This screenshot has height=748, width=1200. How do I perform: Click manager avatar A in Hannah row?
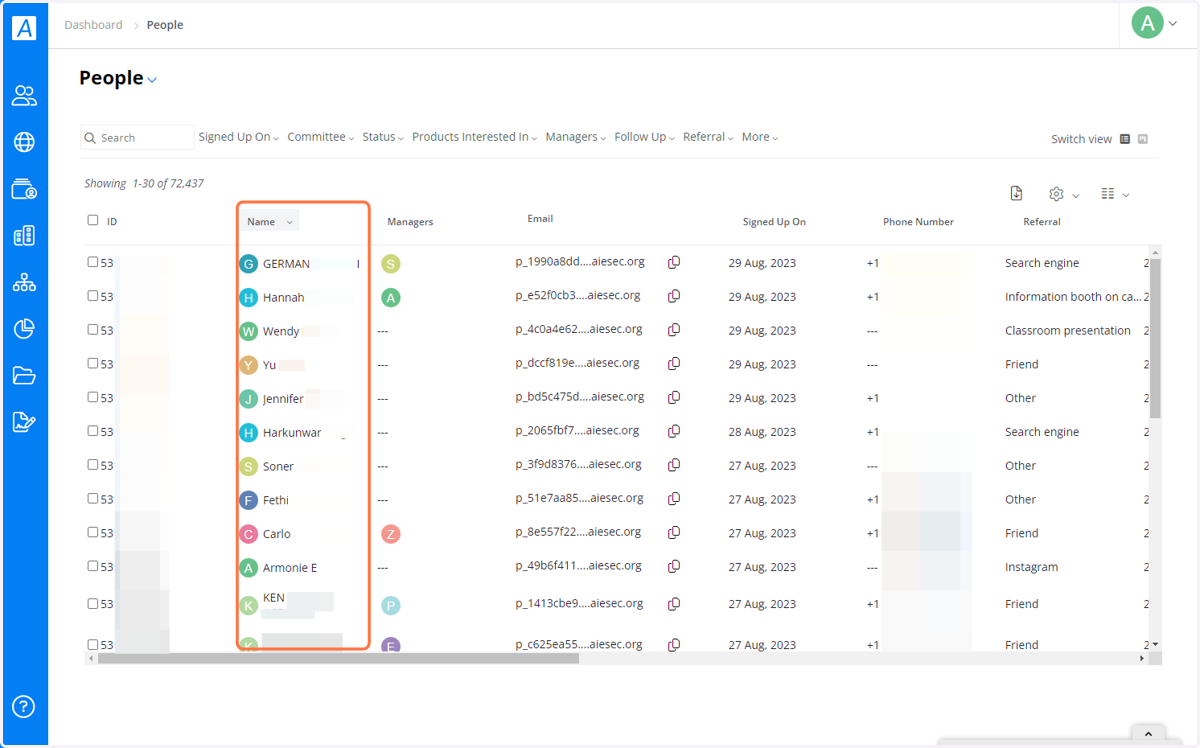(391, 297)
